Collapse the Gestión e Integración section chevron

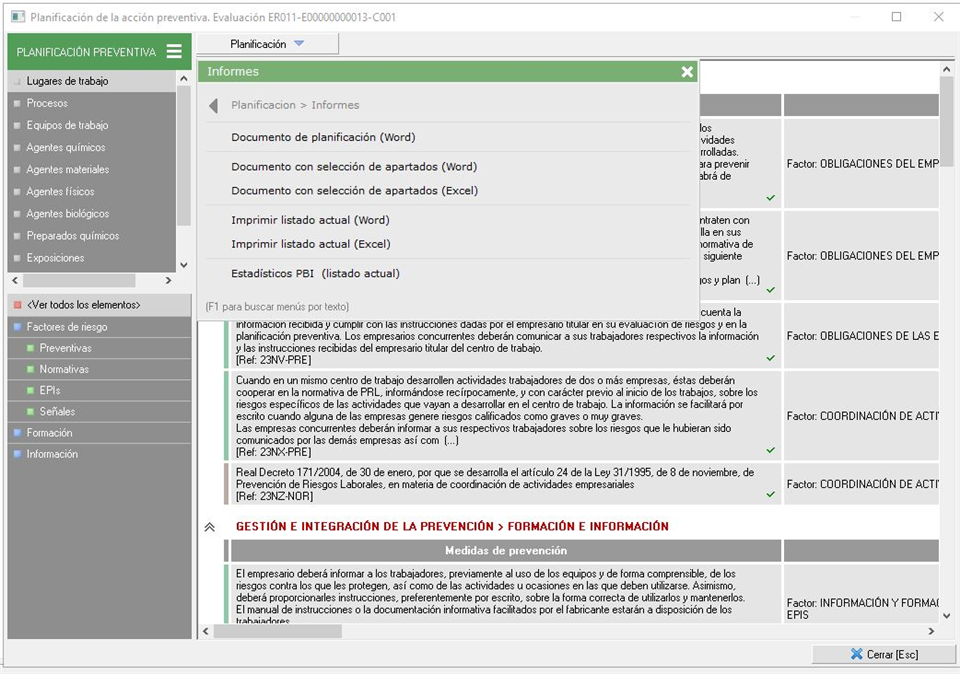[209, 527]
